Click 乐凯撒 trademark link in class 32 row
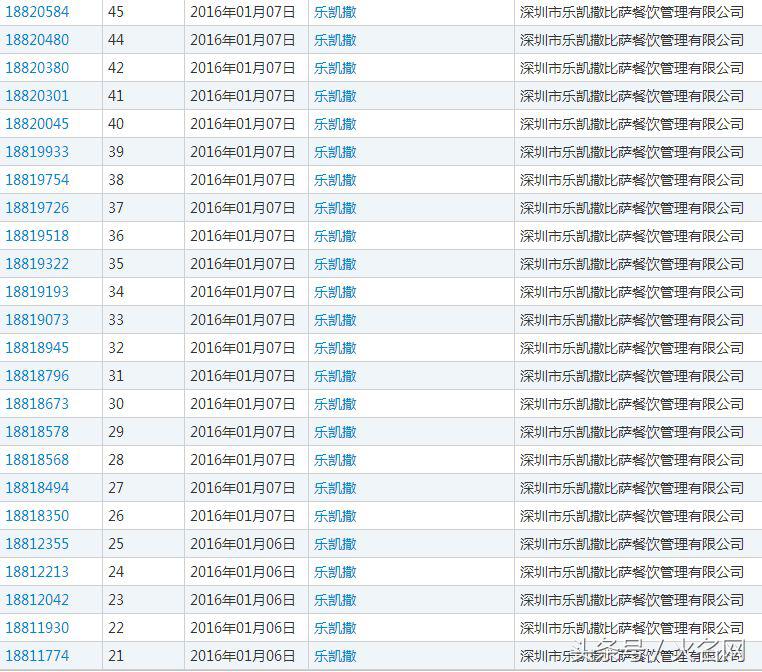The image size is (762, 672). [x=335, y=348]
